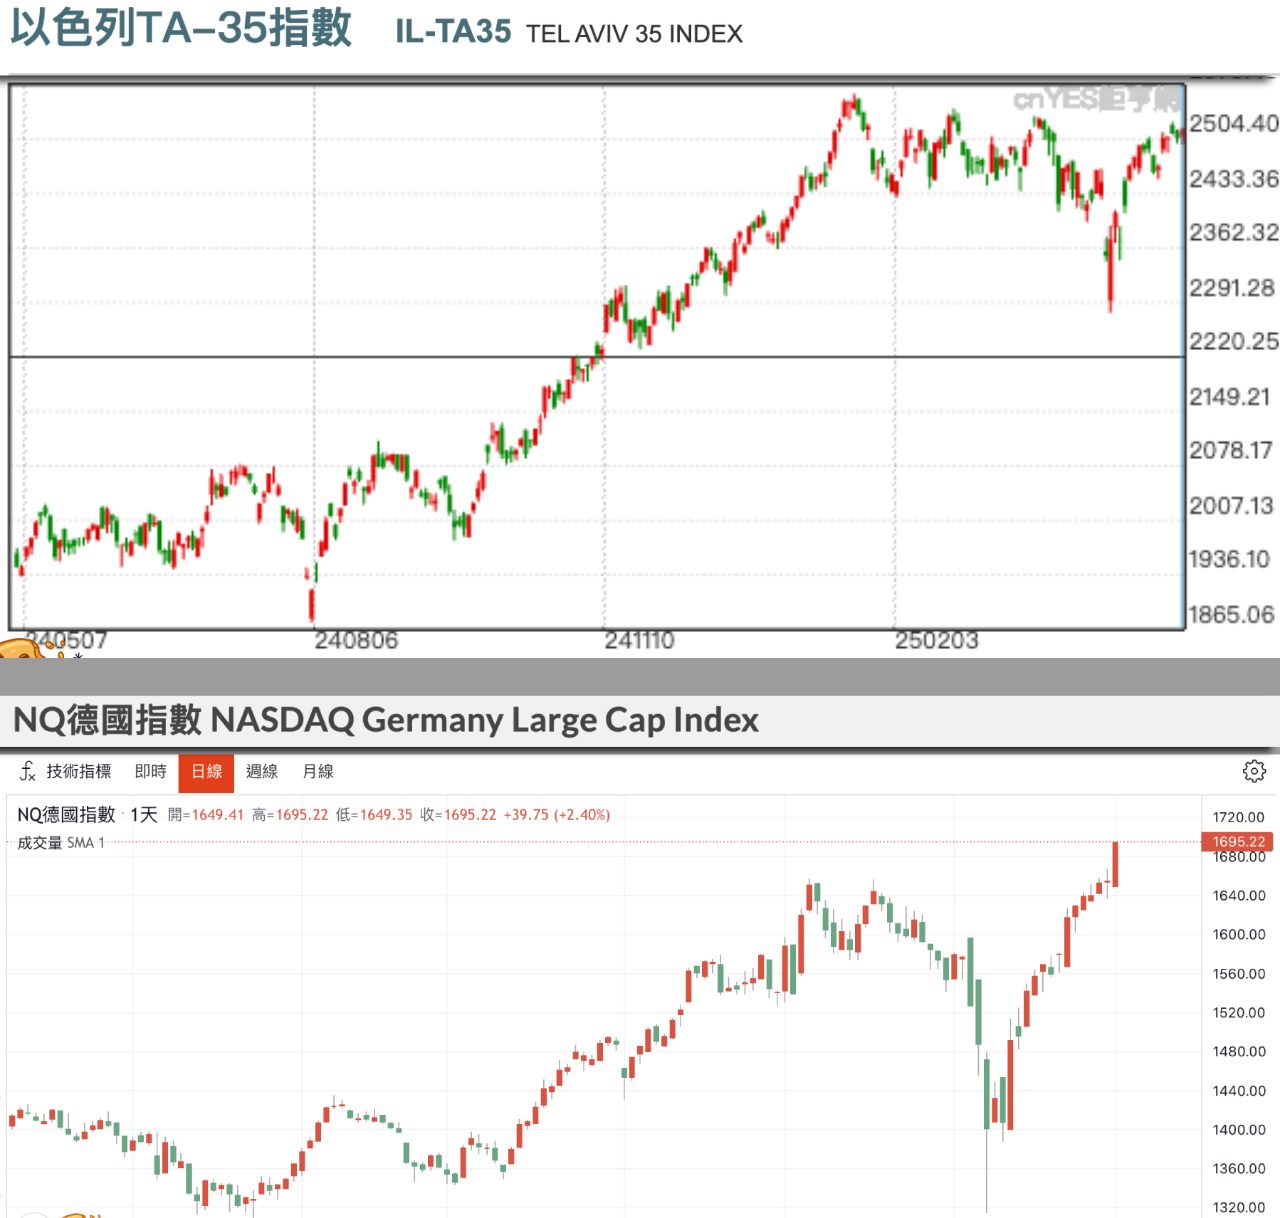Click the 241110 date label
The height and width of the screenshot is (1218, 1280).
[x=639, y=641]
